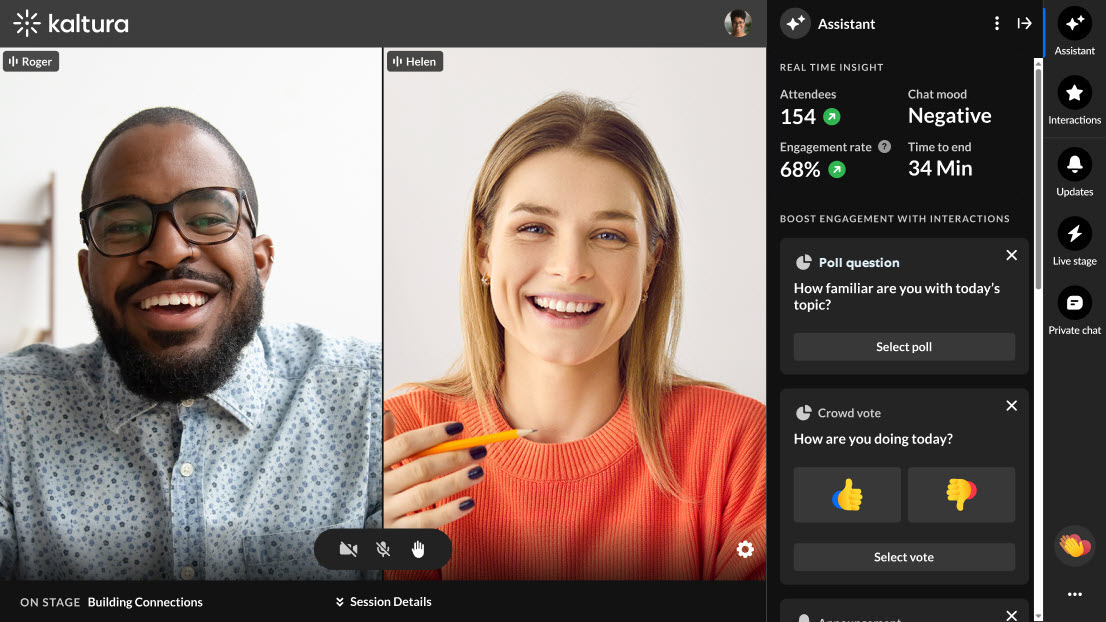Click the Select poll button
1106x622 pixels.
pos(904,347)
